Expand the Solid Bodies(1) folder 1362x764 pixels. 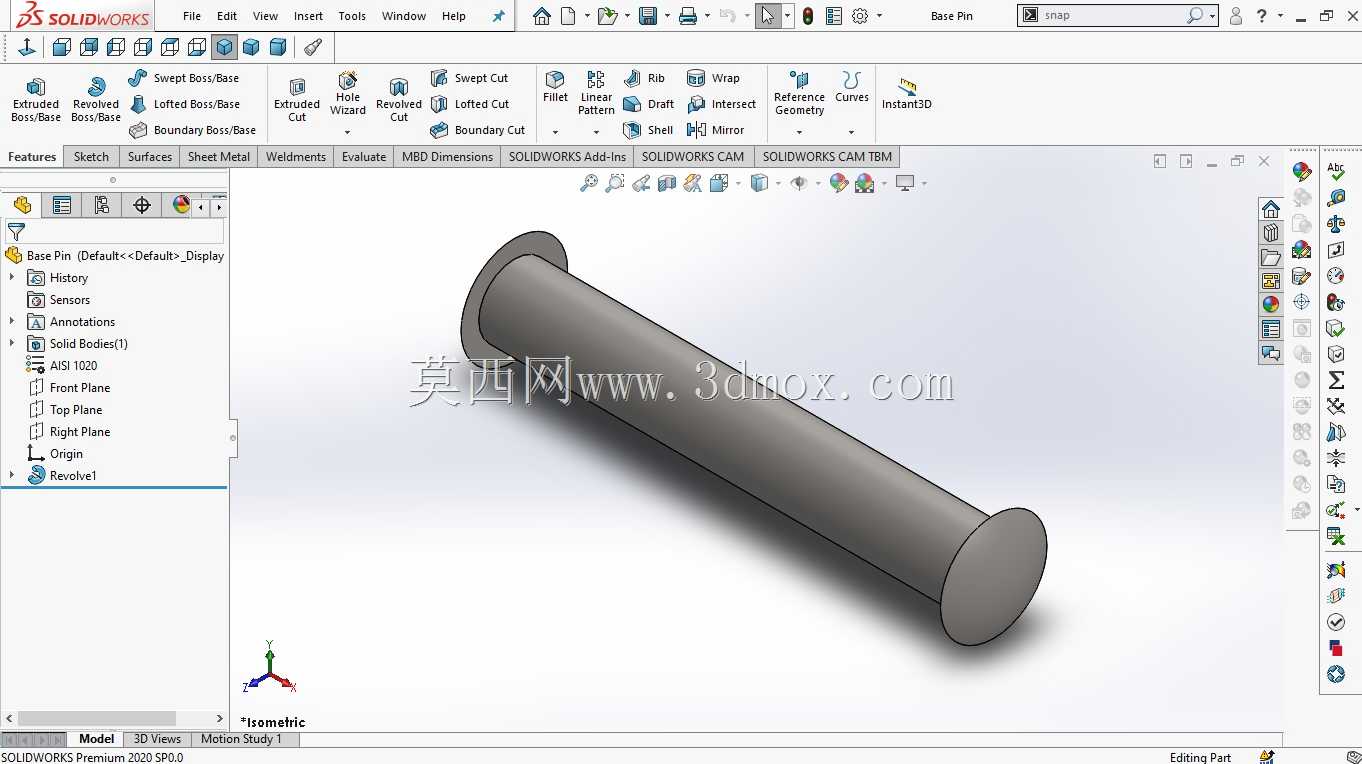pyautogui.click(x=12, y=344)
